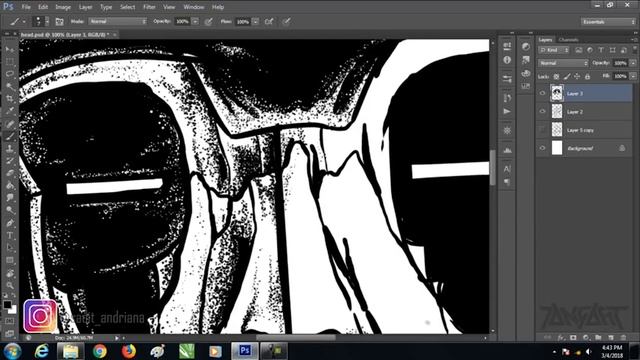Select the Rectangle shape tool

point(10,260)
